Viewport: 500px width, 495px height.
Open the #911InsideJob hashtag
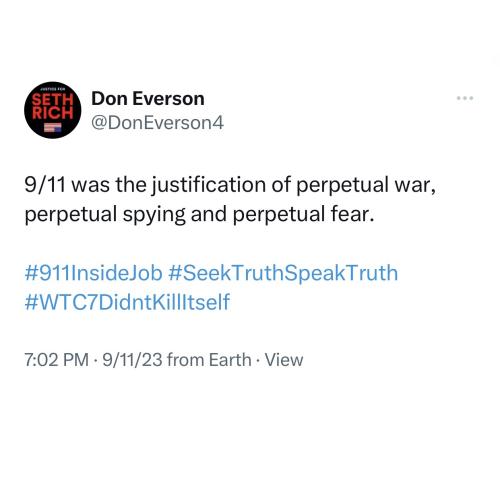tap(94, 273)
